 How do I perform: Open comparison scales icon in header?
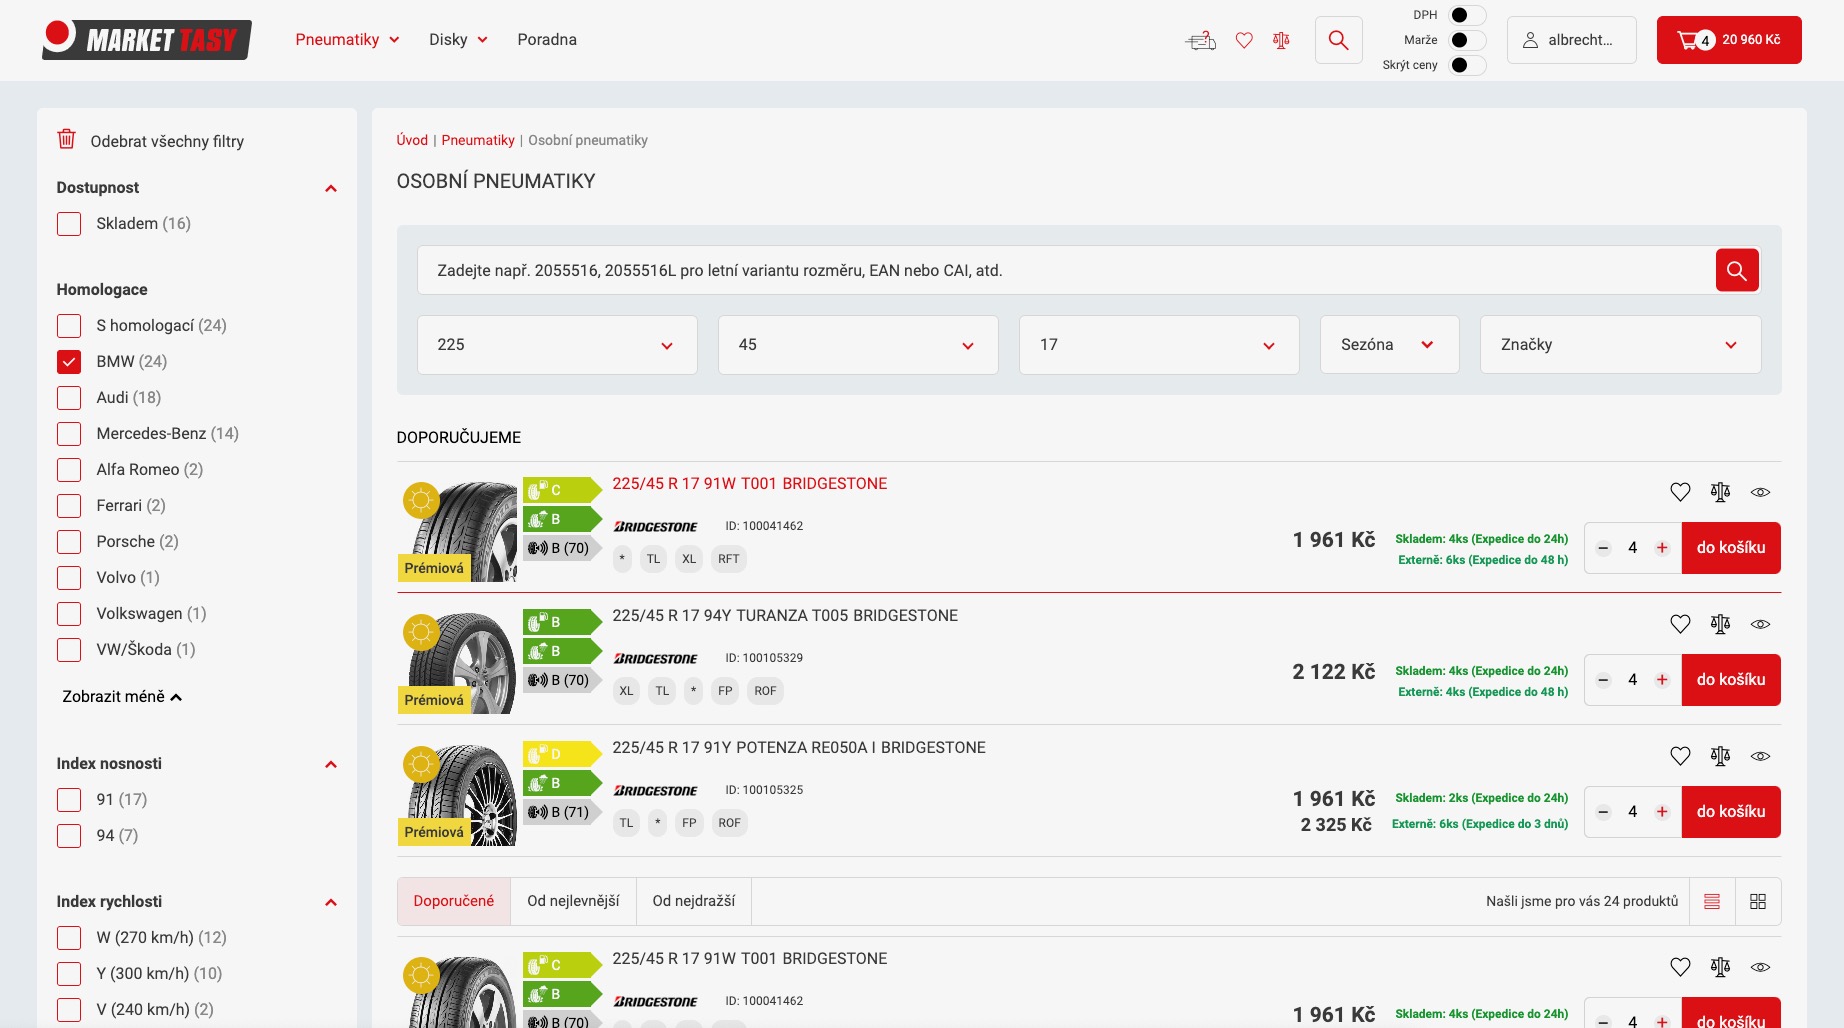tap(1281, 40)
